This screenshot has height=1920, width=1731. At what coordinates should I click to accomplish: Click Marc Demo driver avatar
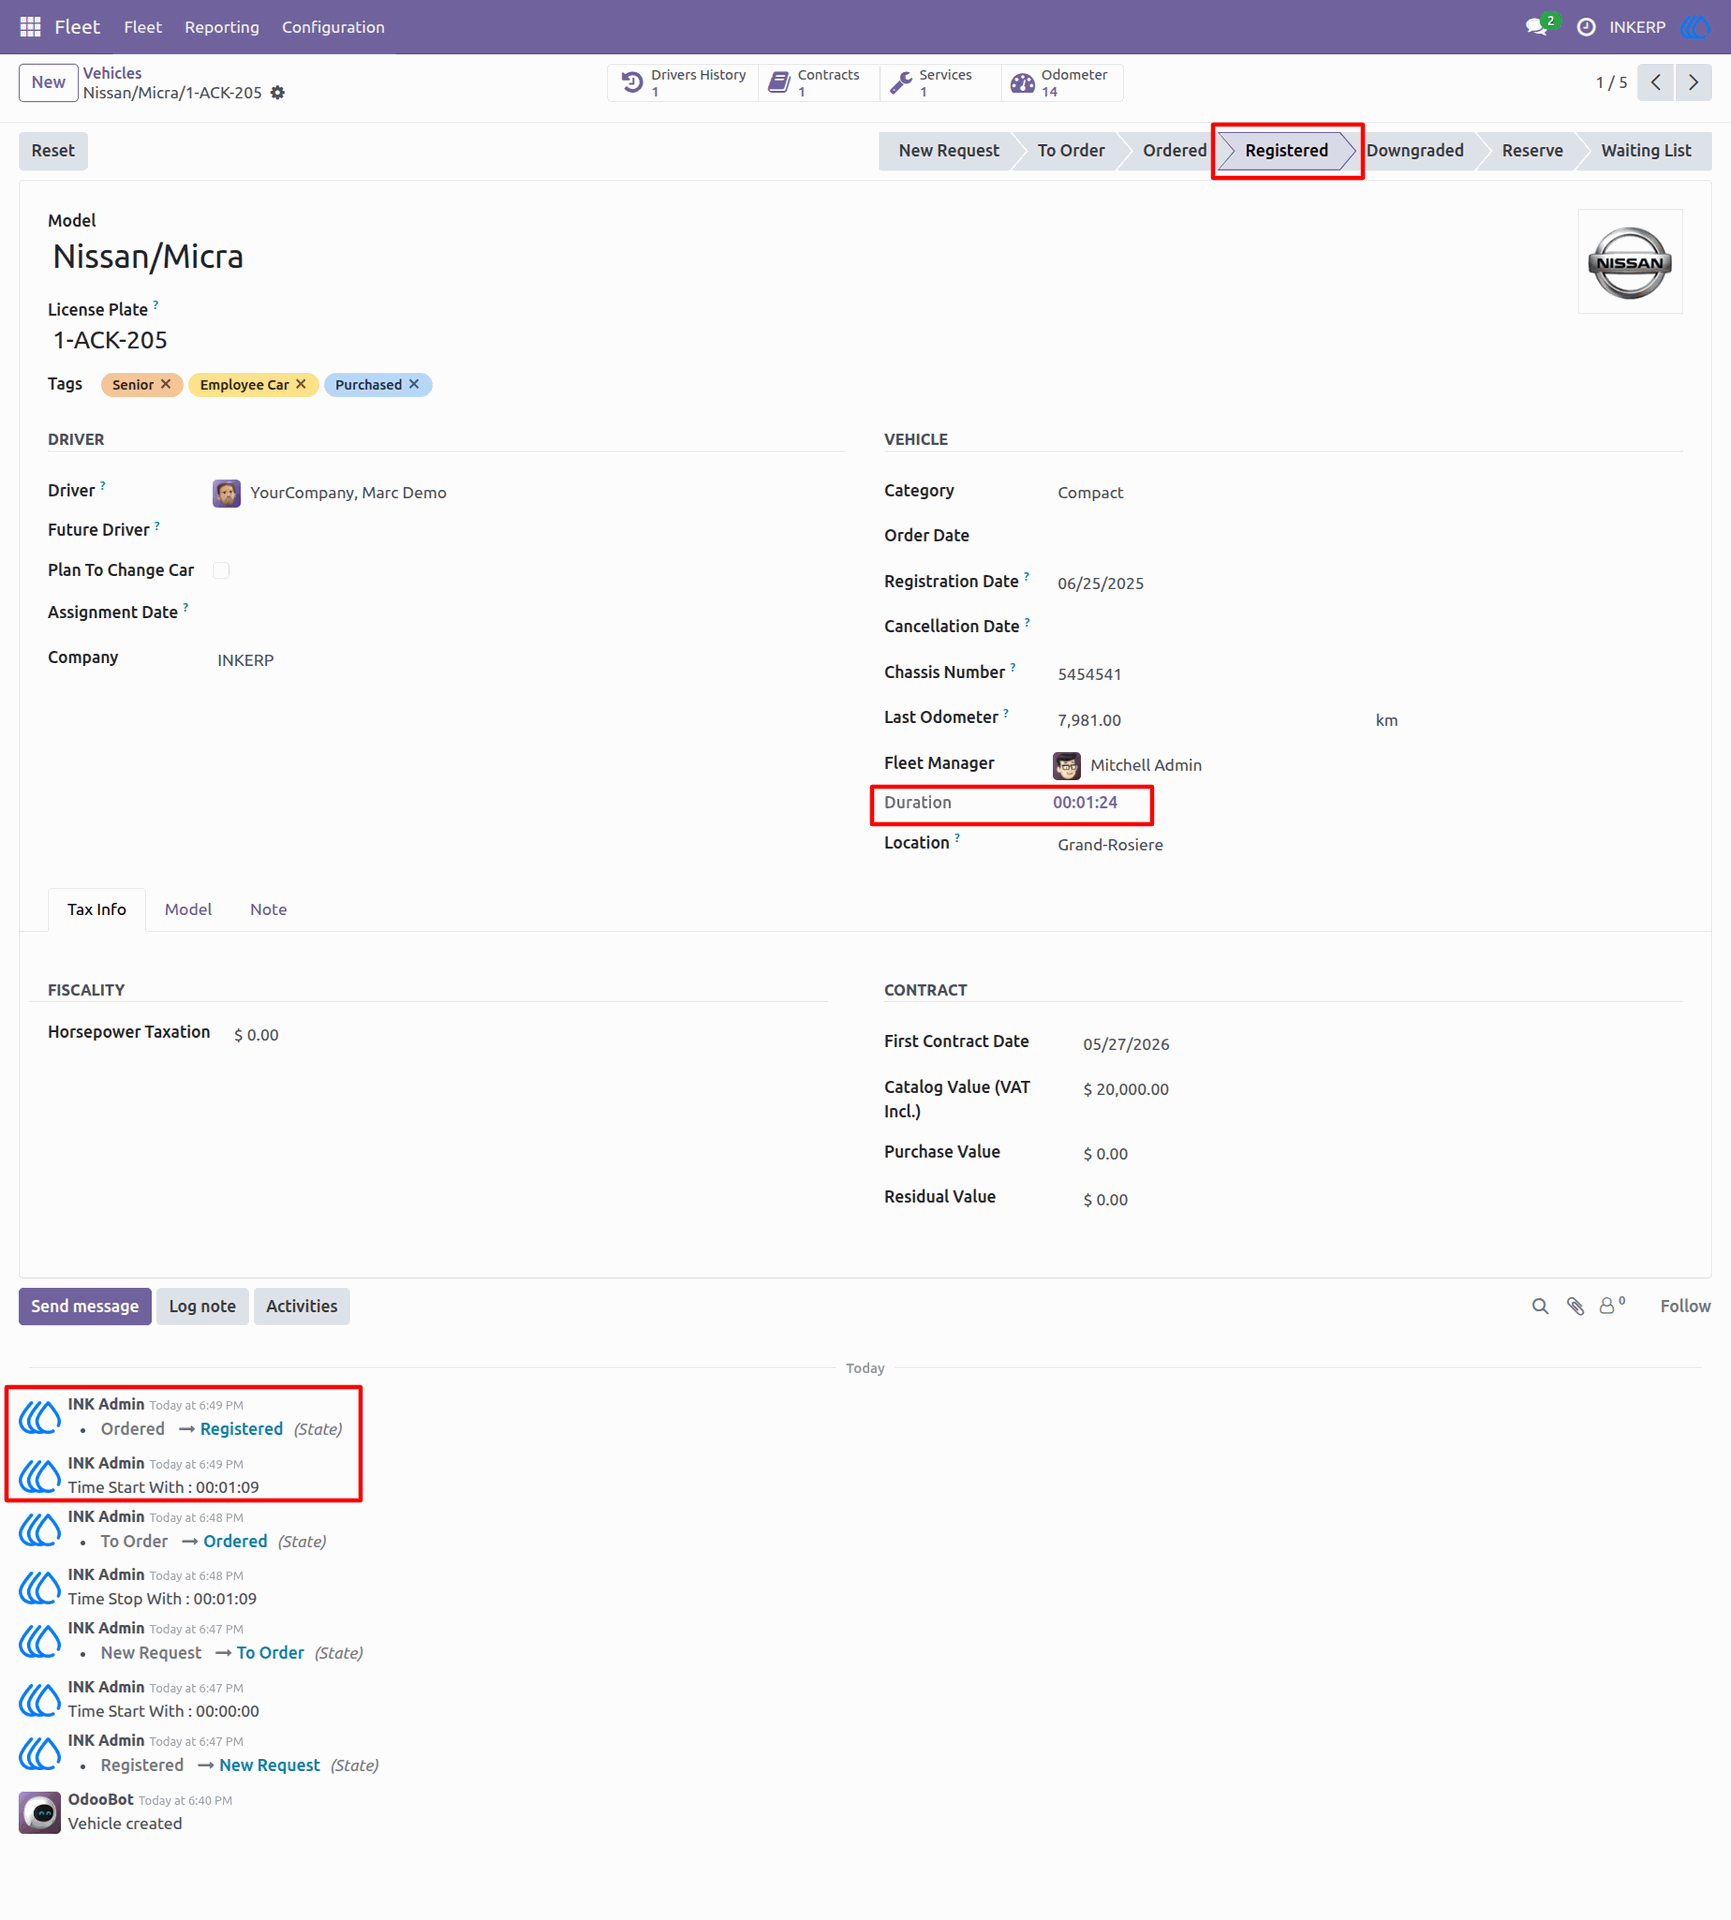click(x=227, y=493)
